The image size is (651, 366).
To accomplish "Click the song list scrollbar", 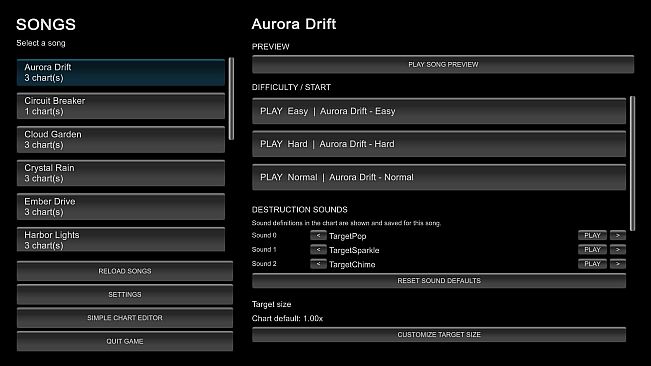I will click(231, 99).
